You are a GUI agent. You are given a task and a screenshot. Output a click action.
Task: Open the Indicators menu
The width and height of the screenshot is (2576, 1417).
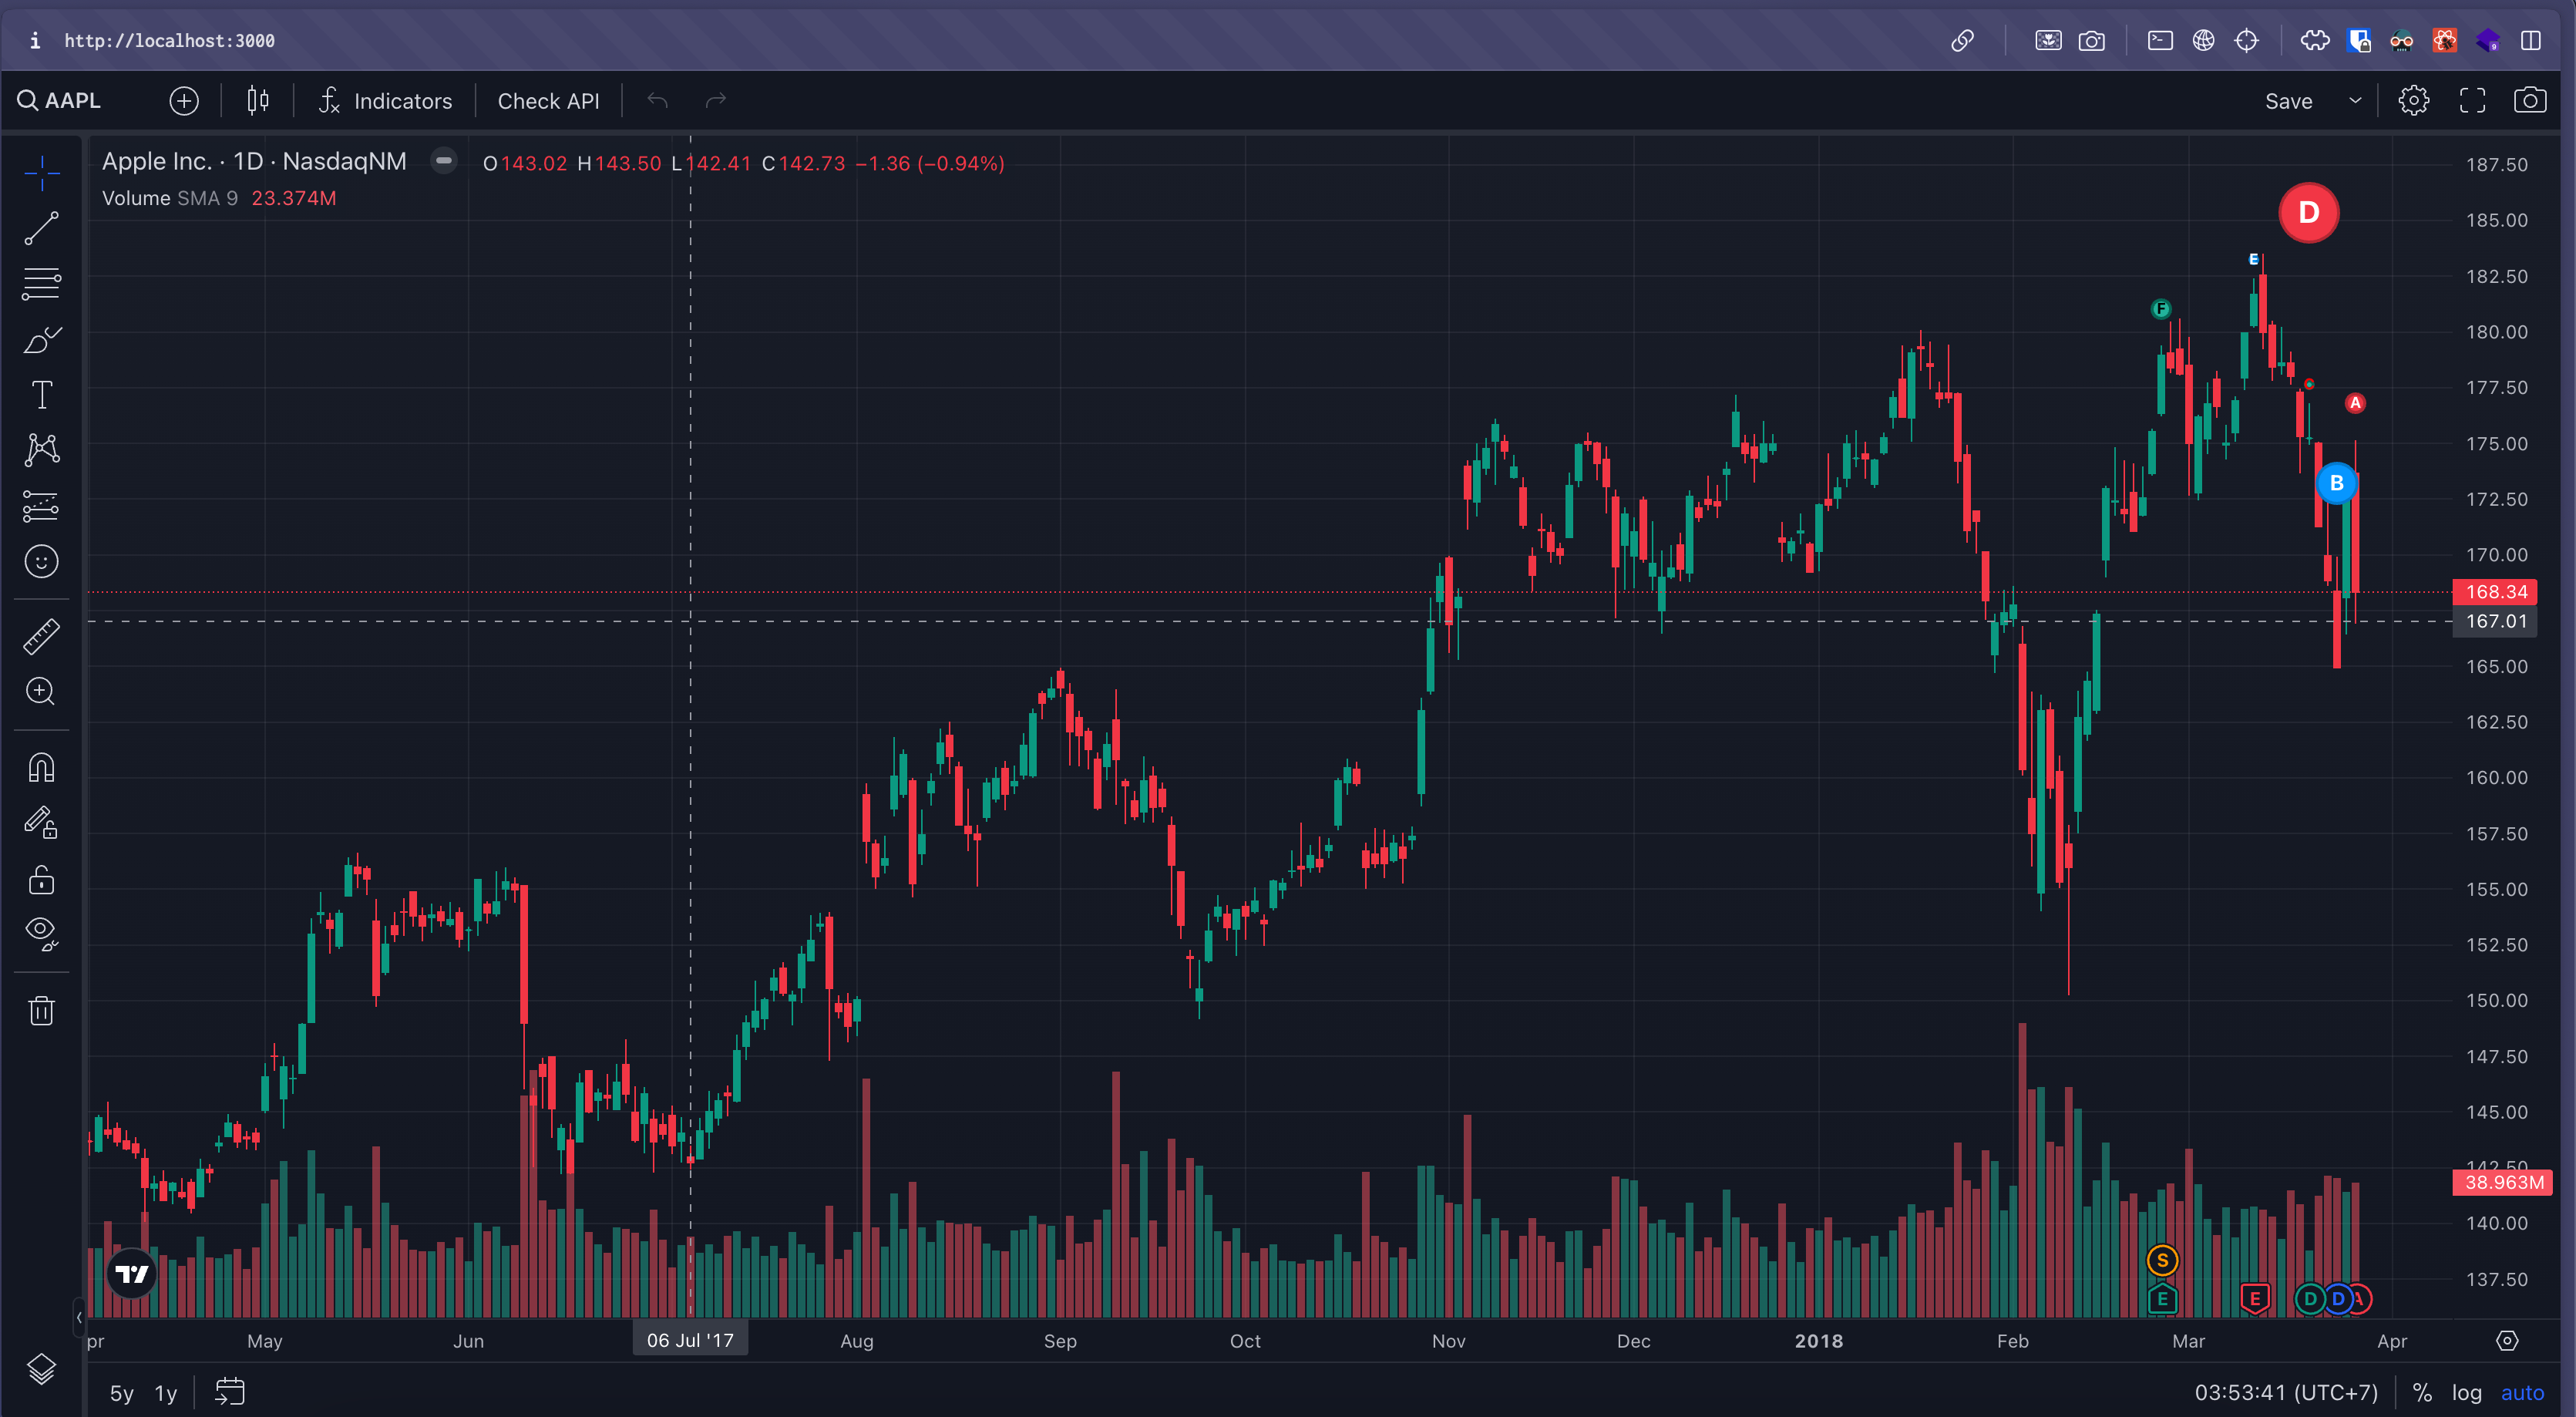click(385, 100)
